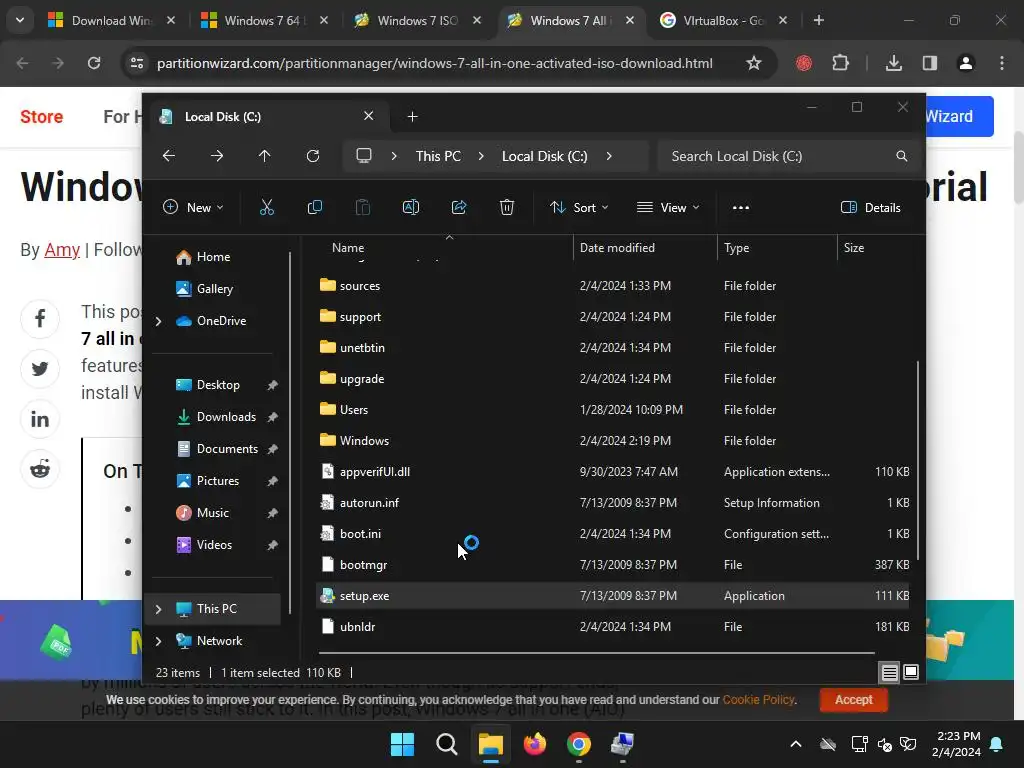Open the Windows Start menu
This screenshot has height=768, width=1024.
click(402, 744)
